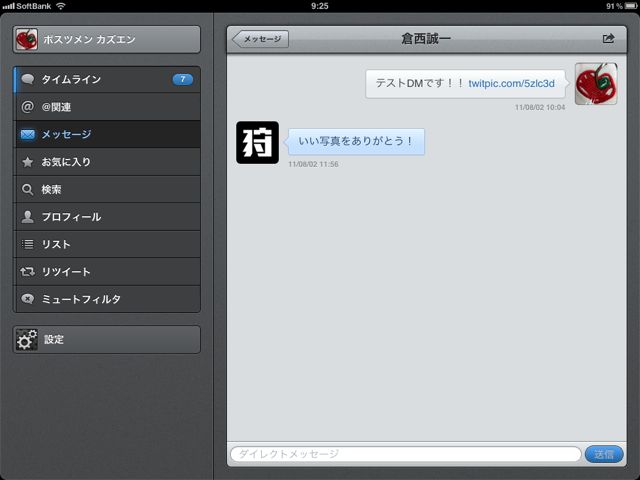The image size is (640, 480).
Task: Tap the Wi-Fi icon in status bar
Action: [61, 6]
